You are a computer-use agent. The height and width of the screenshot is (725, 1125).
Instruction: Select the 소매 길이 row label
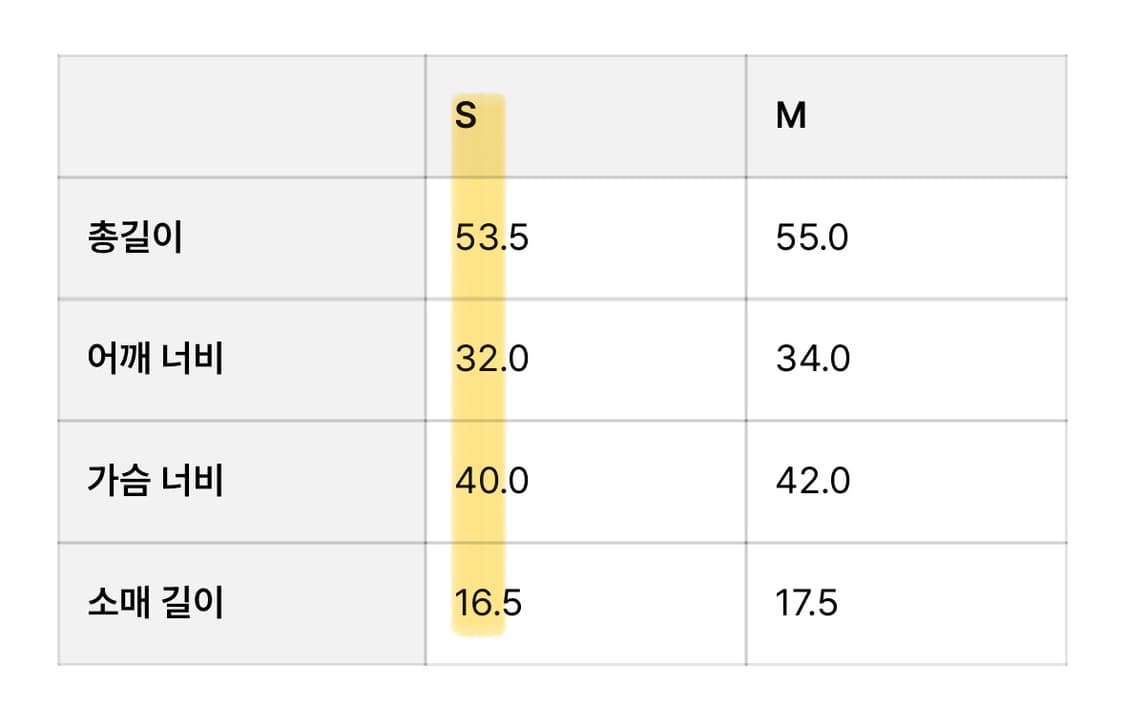(x=155, y=604)
